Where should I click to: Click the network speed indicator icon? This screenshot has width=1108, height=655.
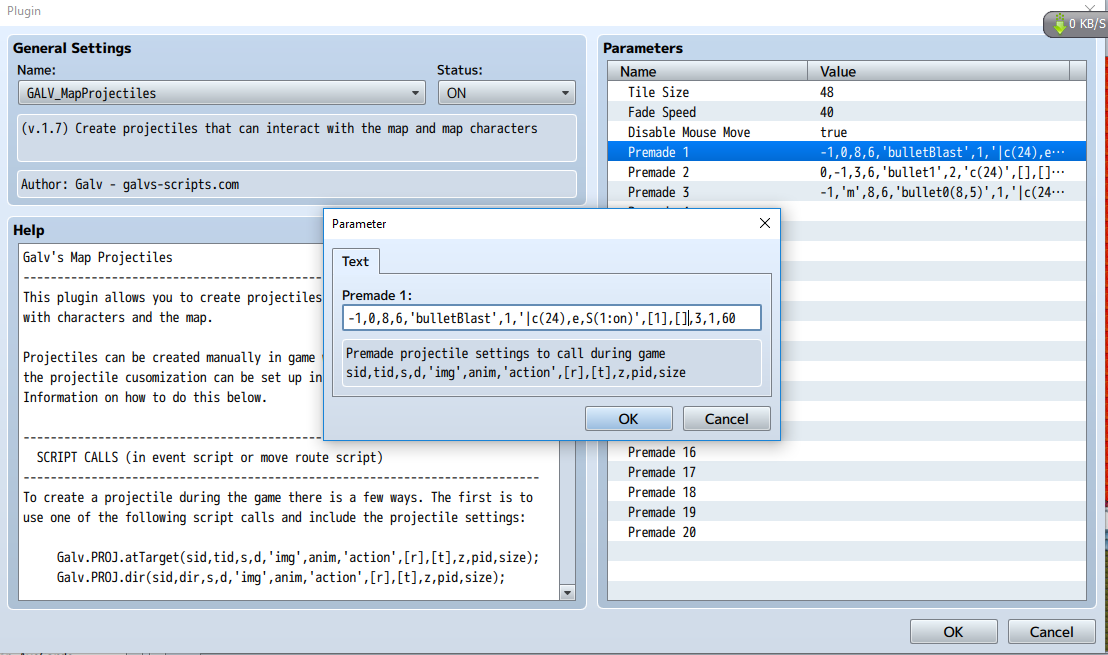point(1059,24)
